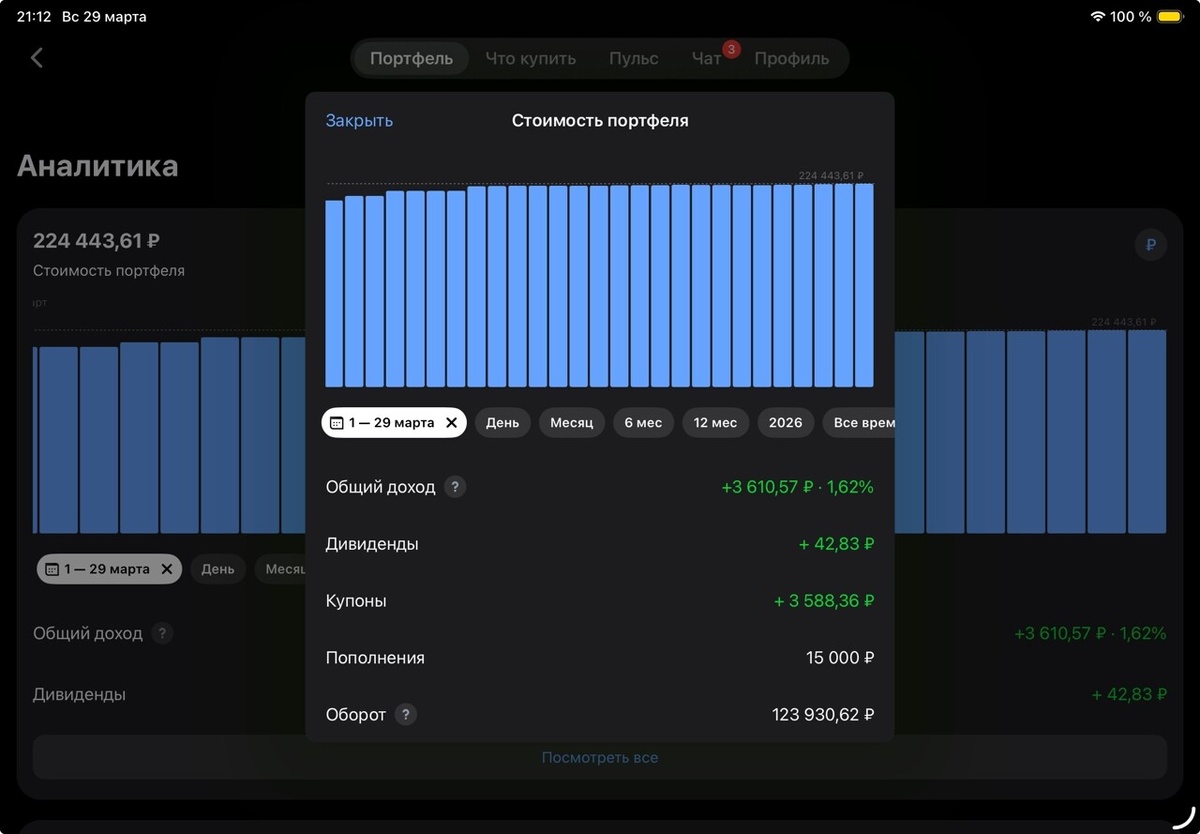Open the Профиль tab

pyautogui.click(x=793, y=58)
